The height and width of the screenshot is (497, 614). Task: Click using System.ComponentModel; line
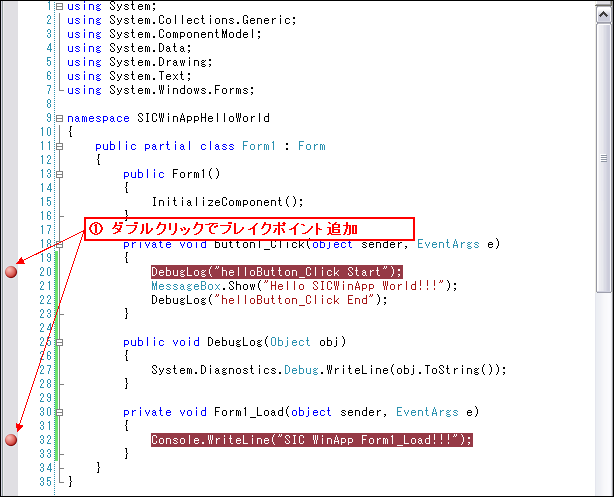click(x=164, y=34)
